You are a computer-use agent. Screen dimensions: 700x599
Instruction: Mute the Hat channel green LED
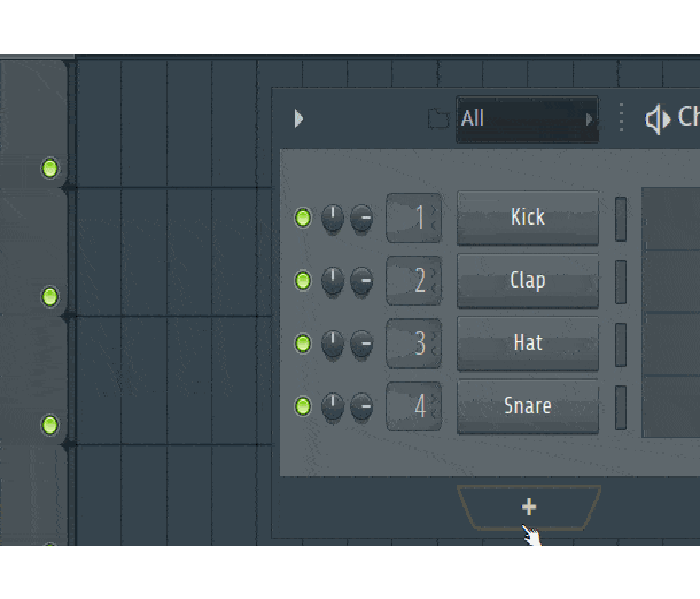click(303, 344)
